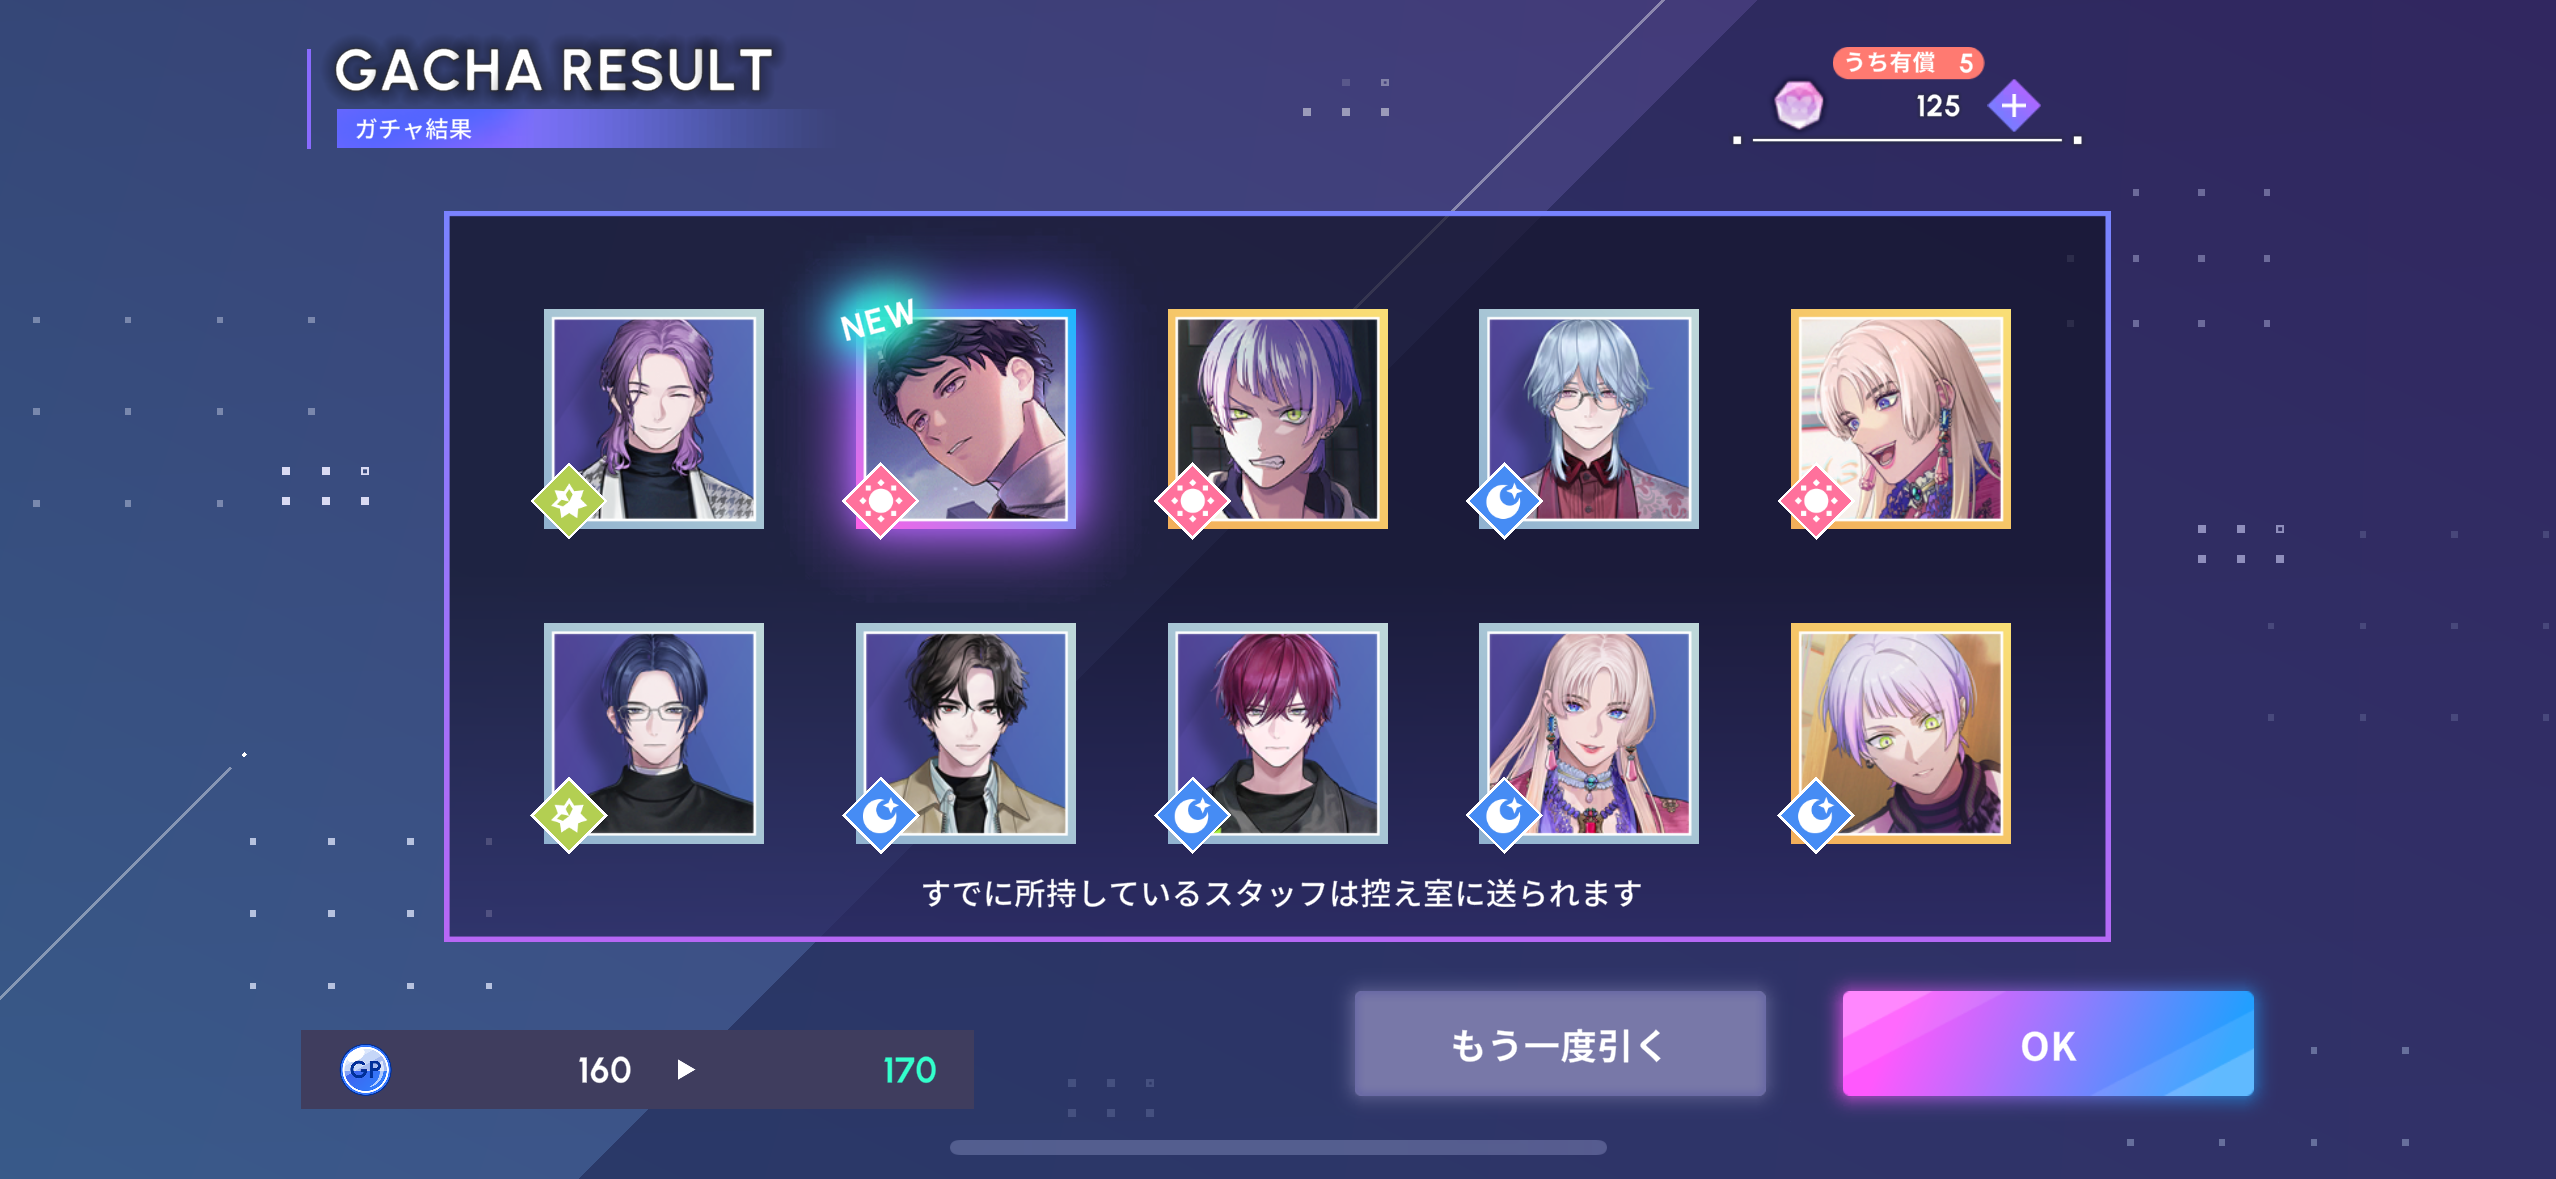Click the green star badge on purple-haired card
The width and height of the screenshot is (2556, 1179).
[569, 501]
